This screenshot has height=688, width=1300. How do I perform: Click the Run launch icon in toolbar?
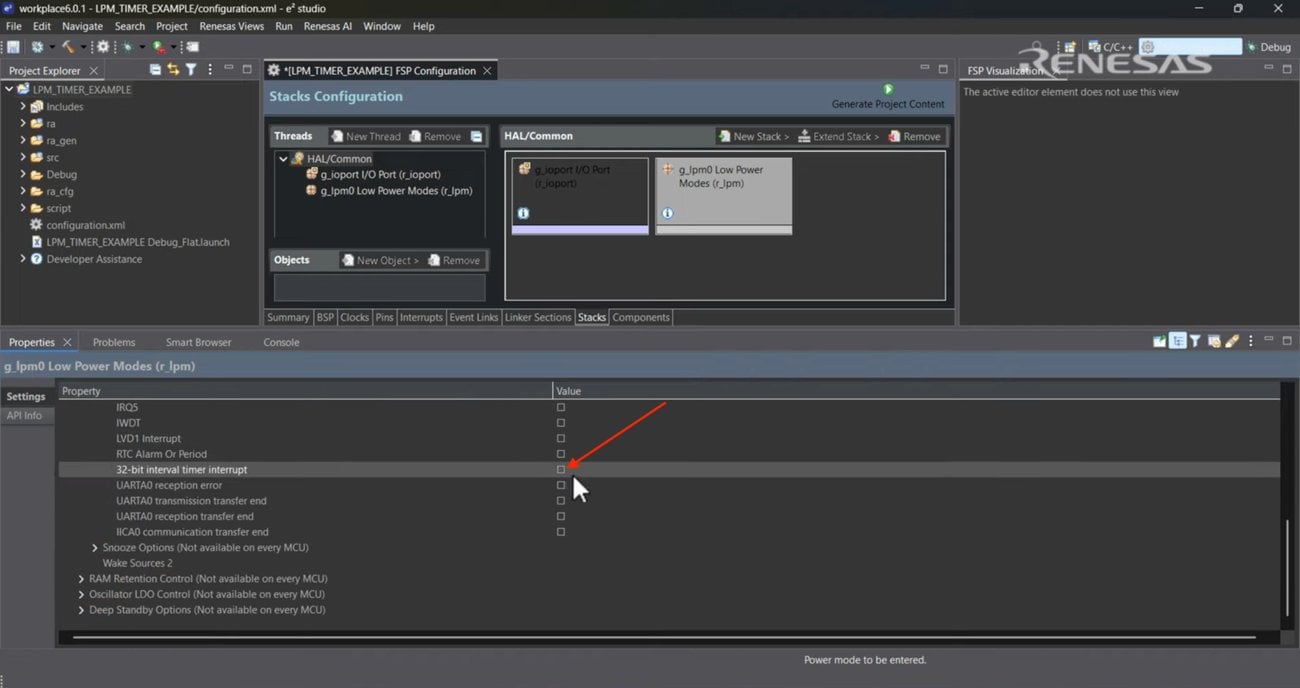click(x=159, y=47)
